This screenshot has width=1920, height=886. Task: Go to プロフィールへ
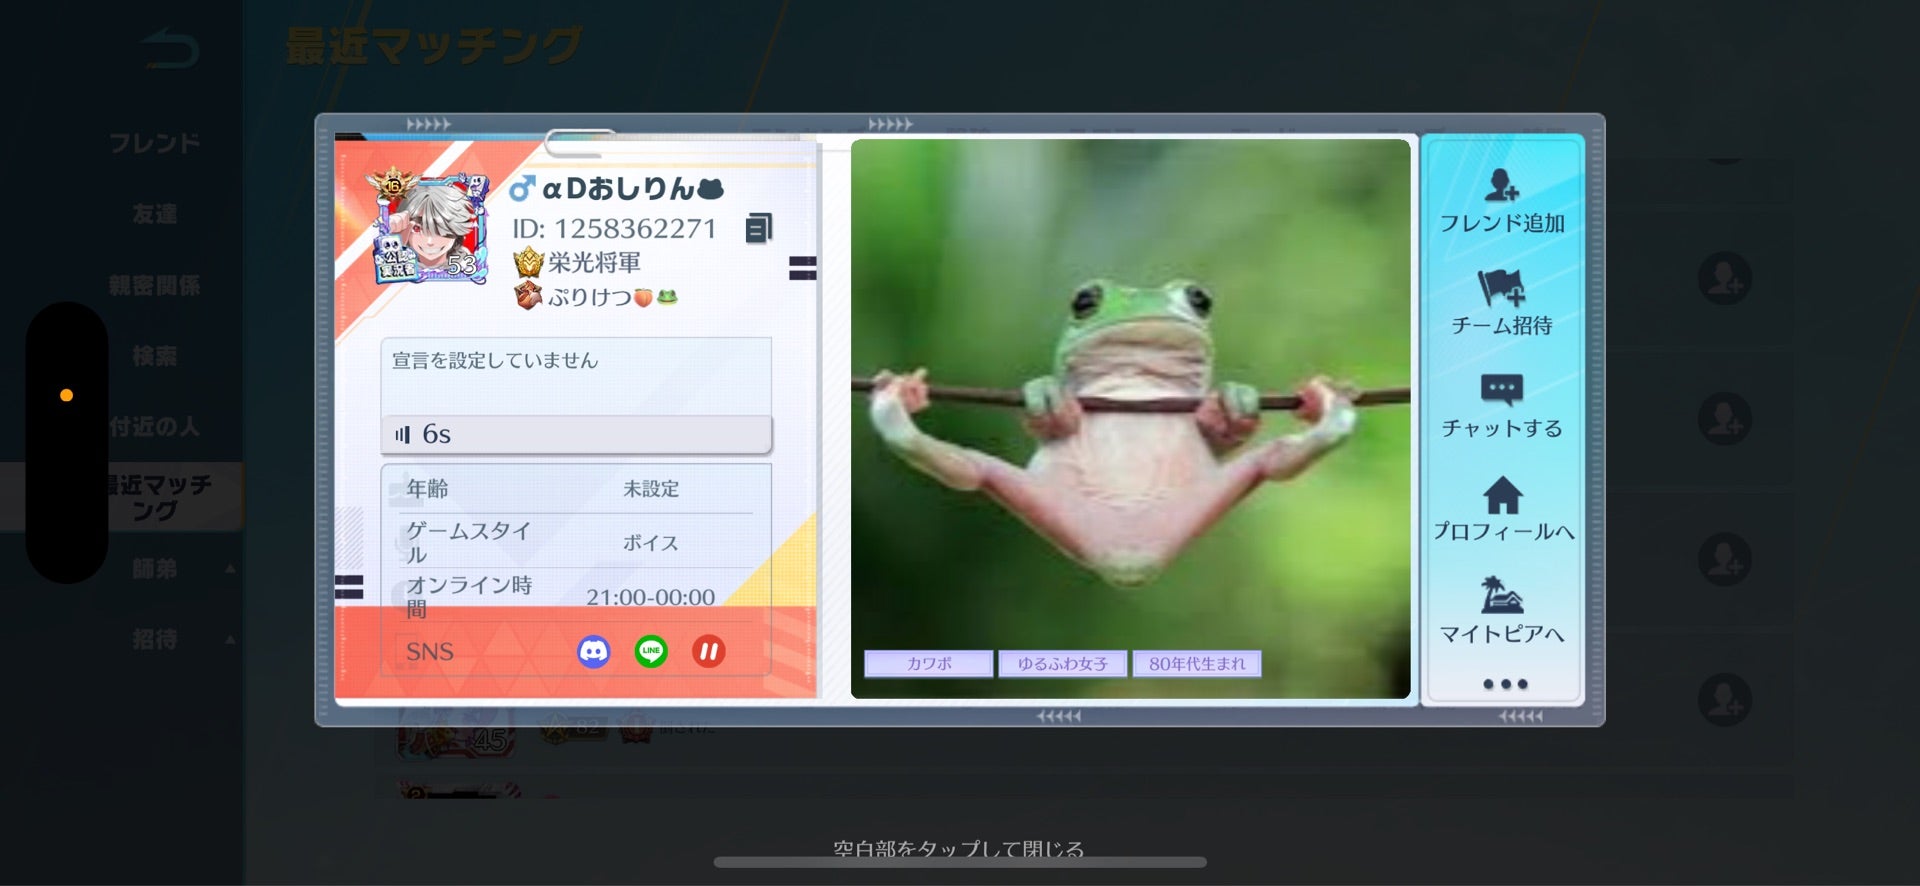pyautogui.click(x=1502, y=509)
